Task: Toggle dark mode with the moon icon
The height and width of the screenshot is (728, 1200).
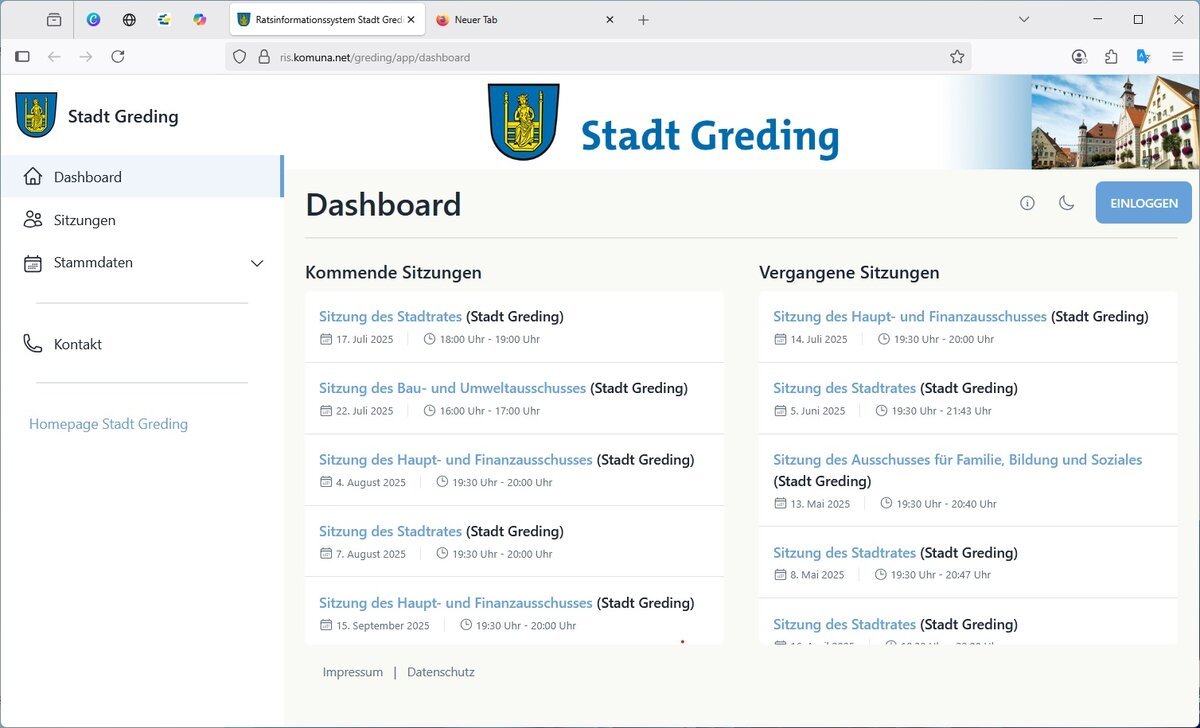Action: pos(1067,203)
